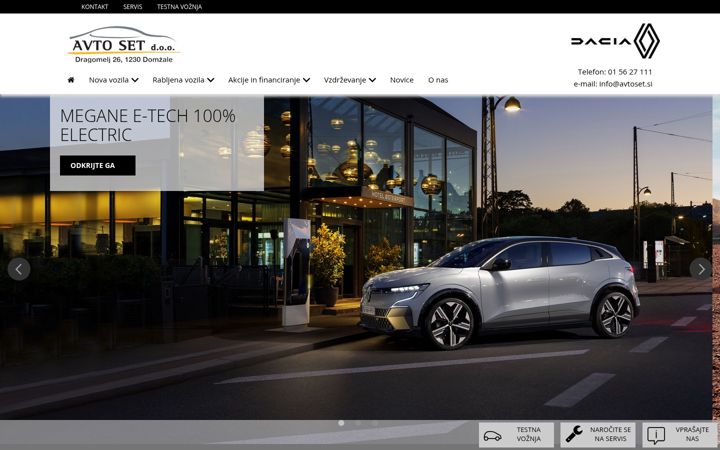Open the Novice menu item

pos(402,80)
